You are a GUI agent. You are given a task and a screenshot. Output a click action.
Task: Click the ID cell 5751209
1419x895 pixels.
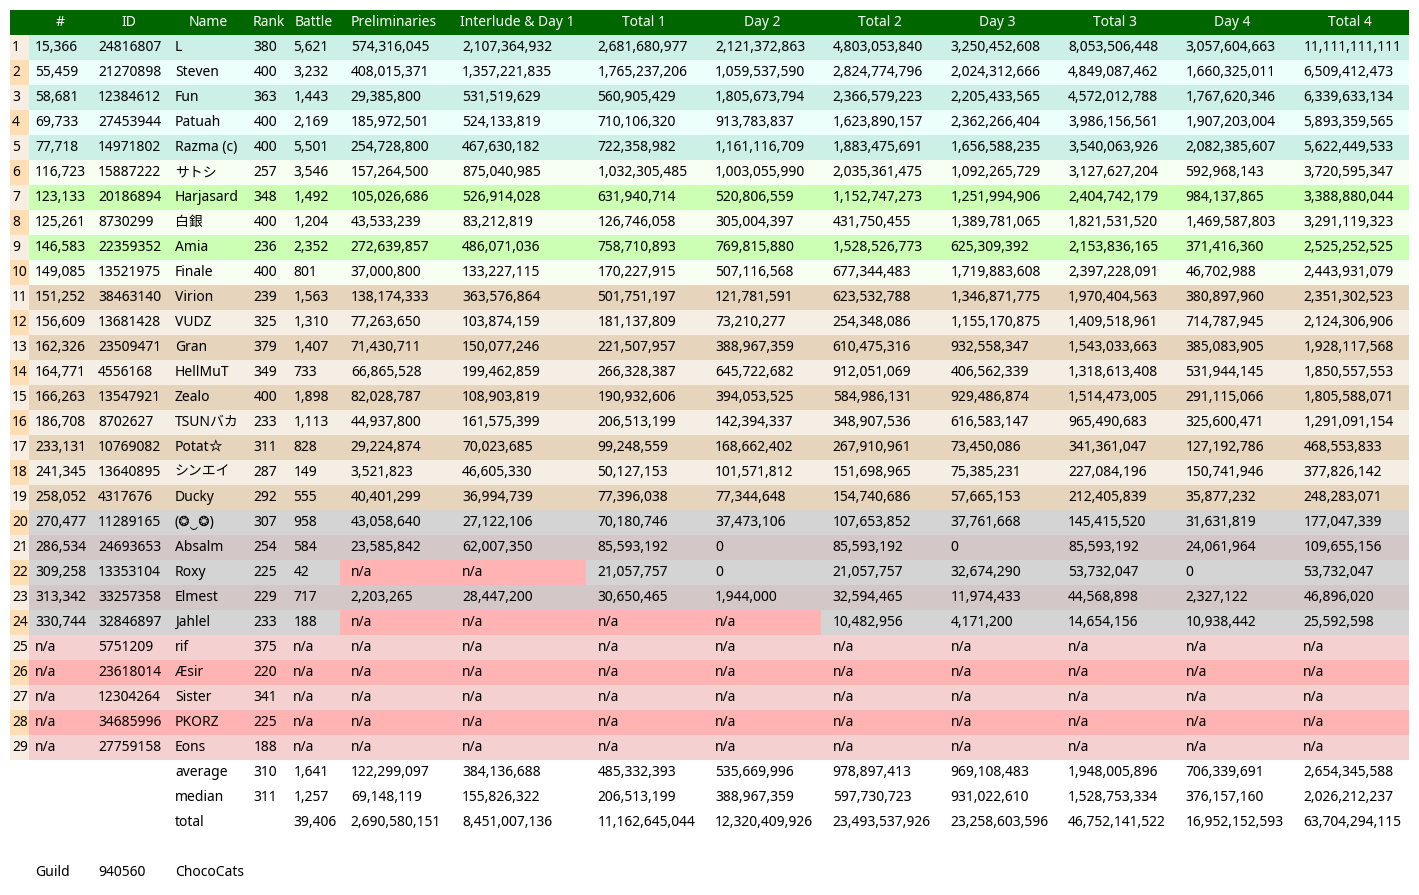[126, 646]
